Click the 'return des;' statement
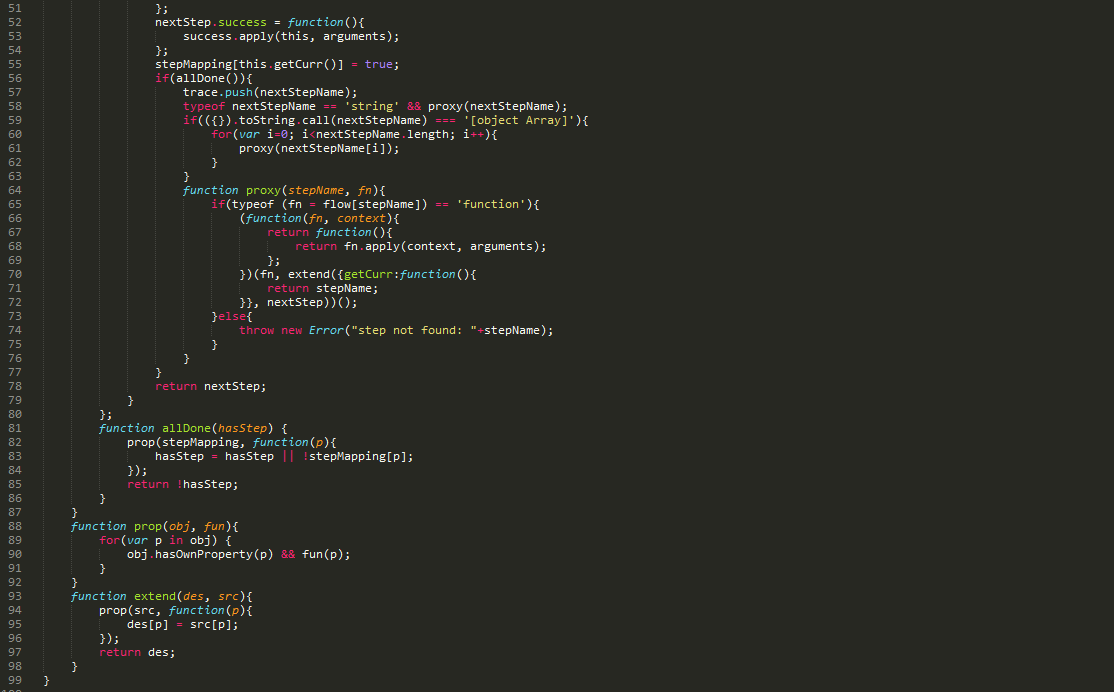Image resolution: width=1114 pixels, height=692 pixels. click(x=137, y=652)
